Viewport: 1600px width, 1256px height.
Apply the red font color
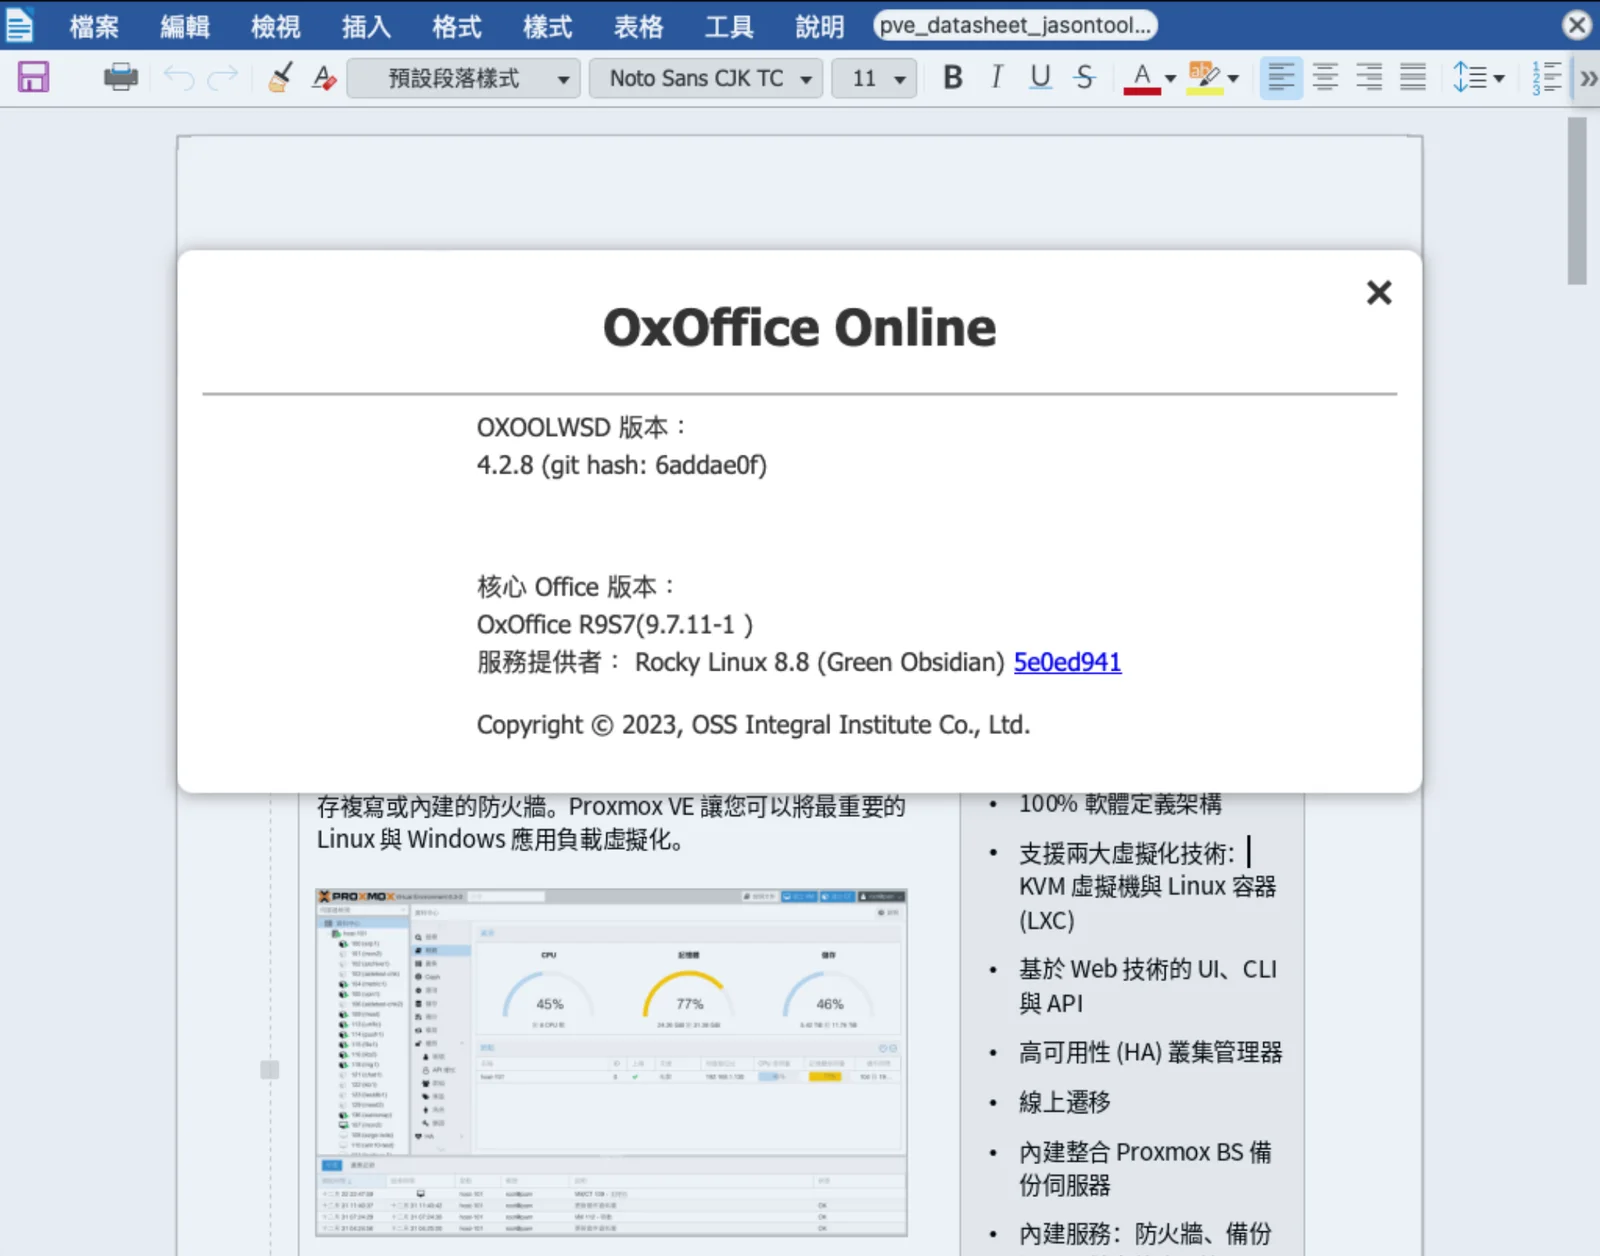(1142, 77)
